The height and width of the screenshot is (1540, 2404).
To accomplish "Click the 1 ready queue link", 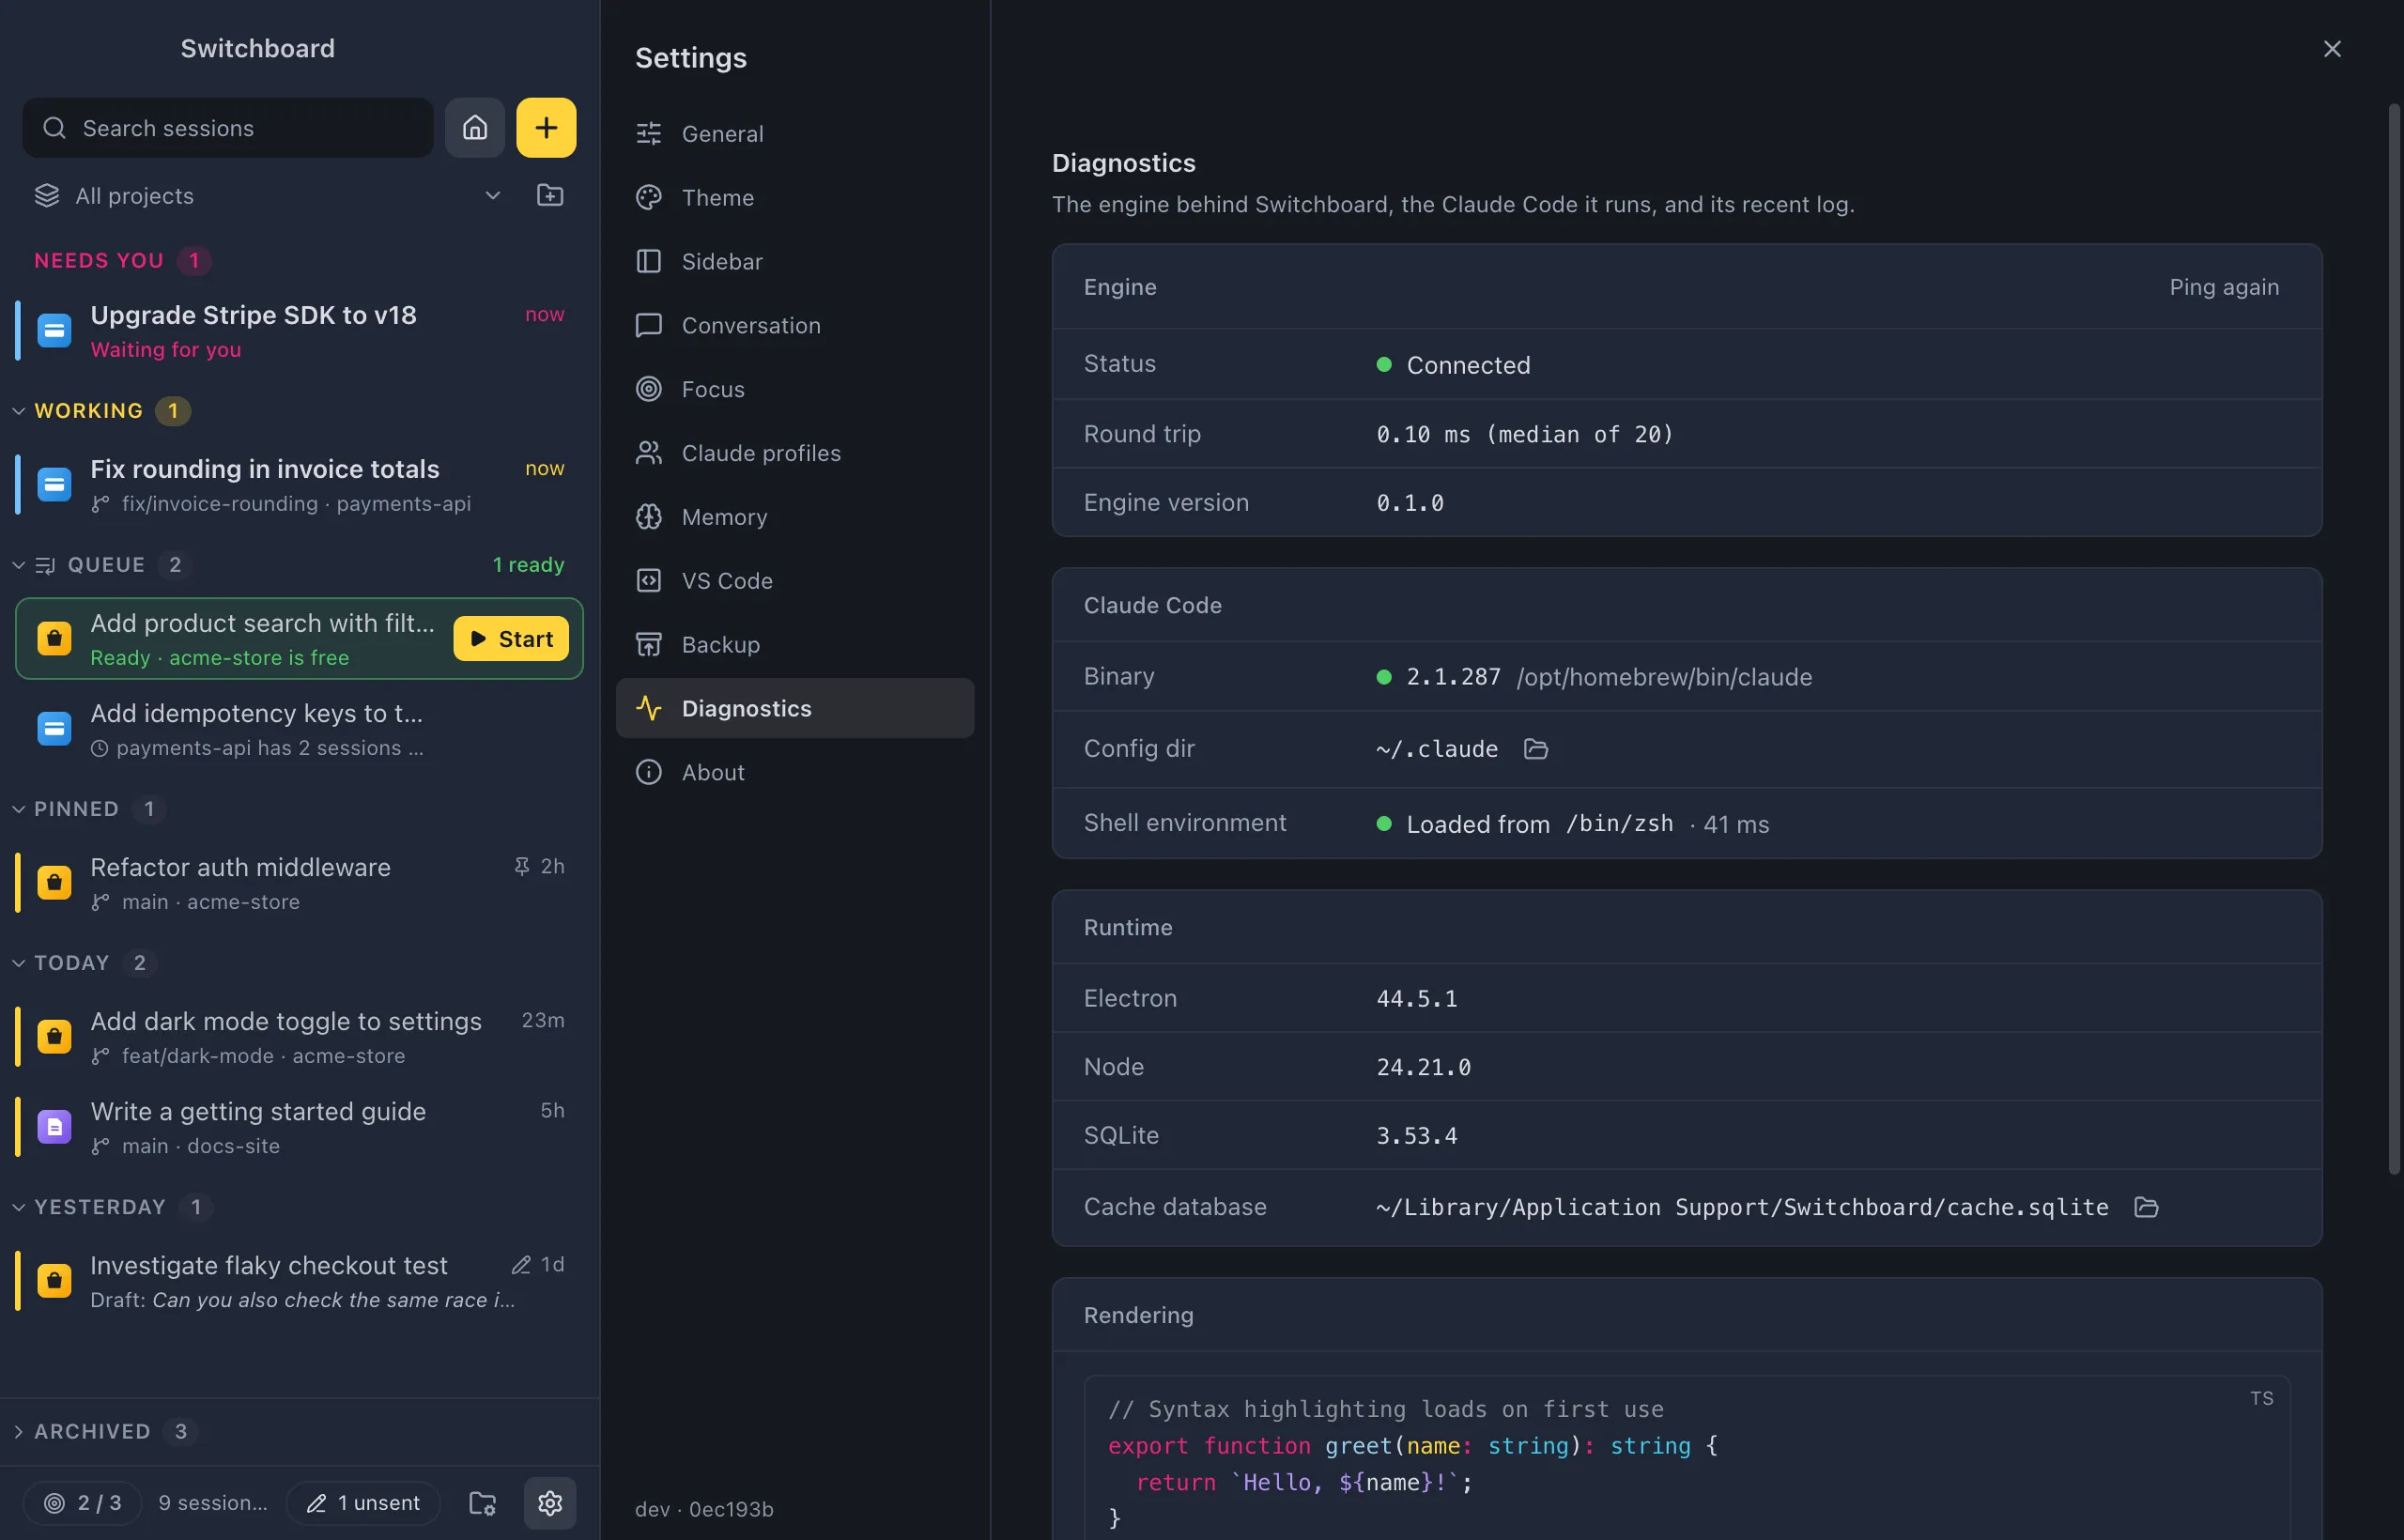I will pyautogui.click(x=528, y=565).
